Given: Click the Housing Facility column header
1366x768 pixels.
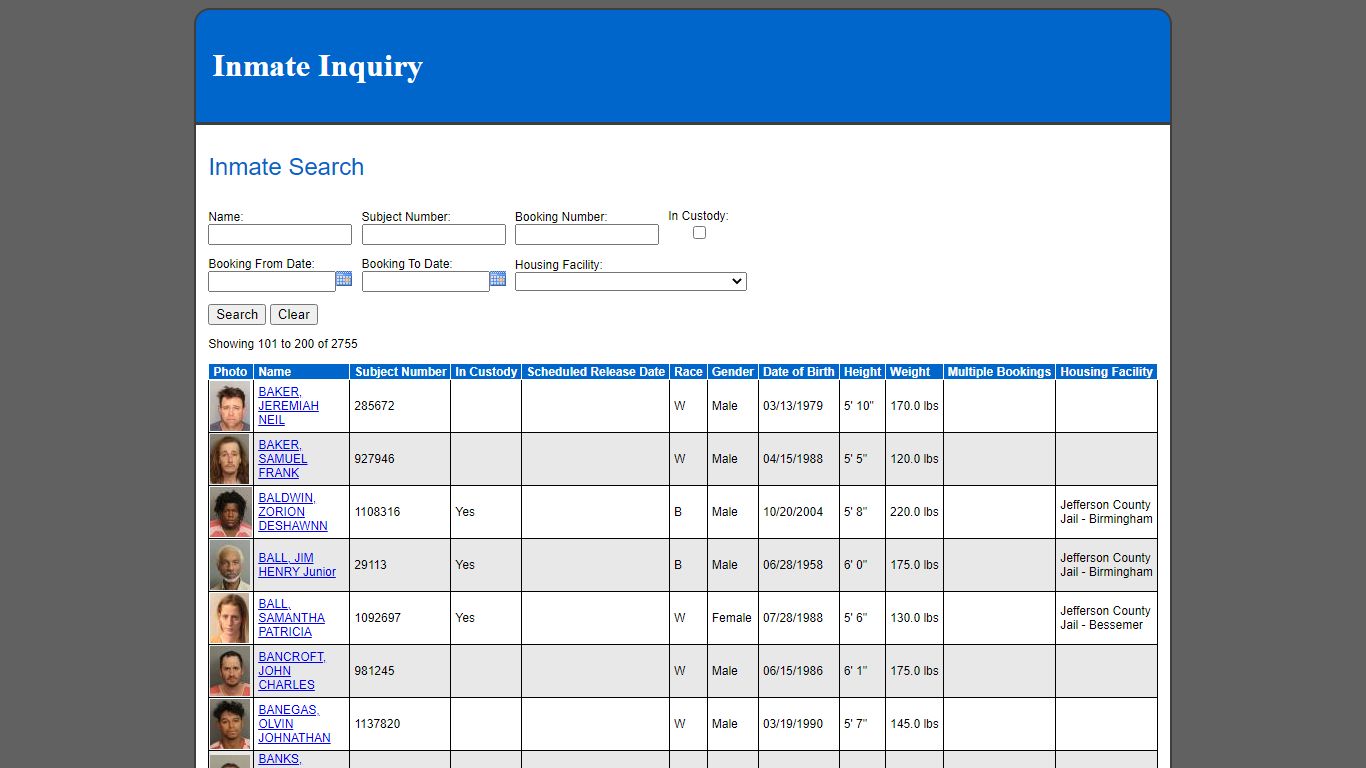Looking at the screenshot, I should [x=1106, y=372].
